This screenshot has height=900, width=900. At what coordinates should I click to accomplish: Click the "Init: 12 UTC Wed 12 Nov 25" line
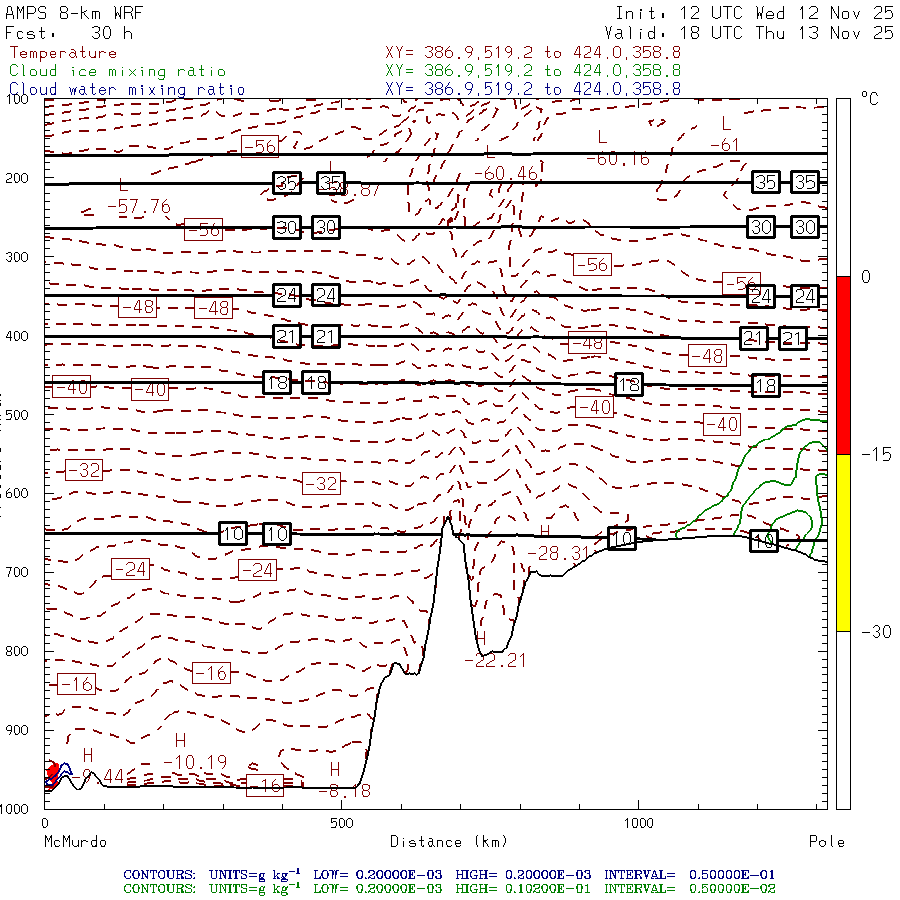[x=754, y=13]
